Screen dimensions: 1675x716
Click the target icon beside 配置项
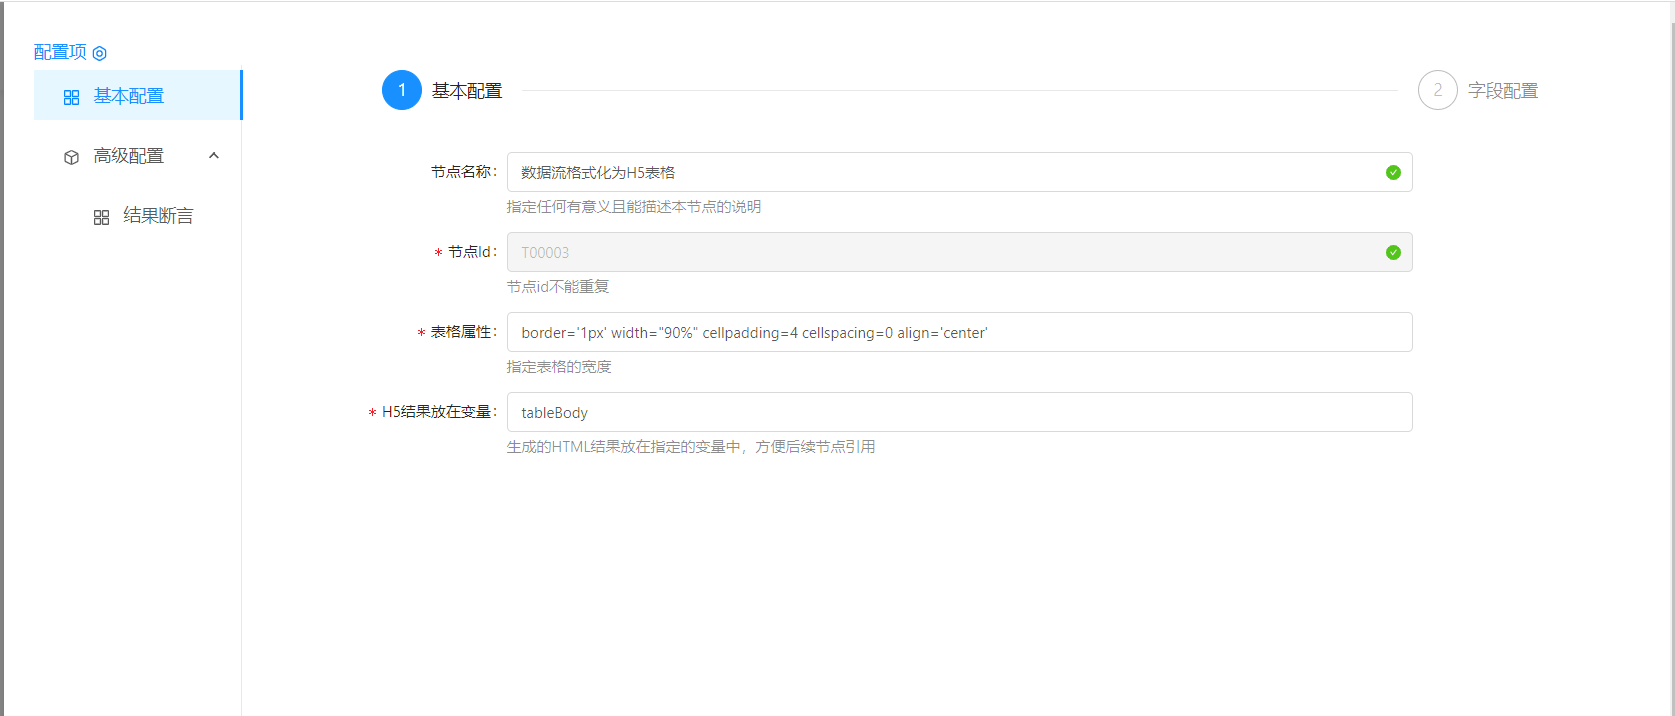coord(100,53)
